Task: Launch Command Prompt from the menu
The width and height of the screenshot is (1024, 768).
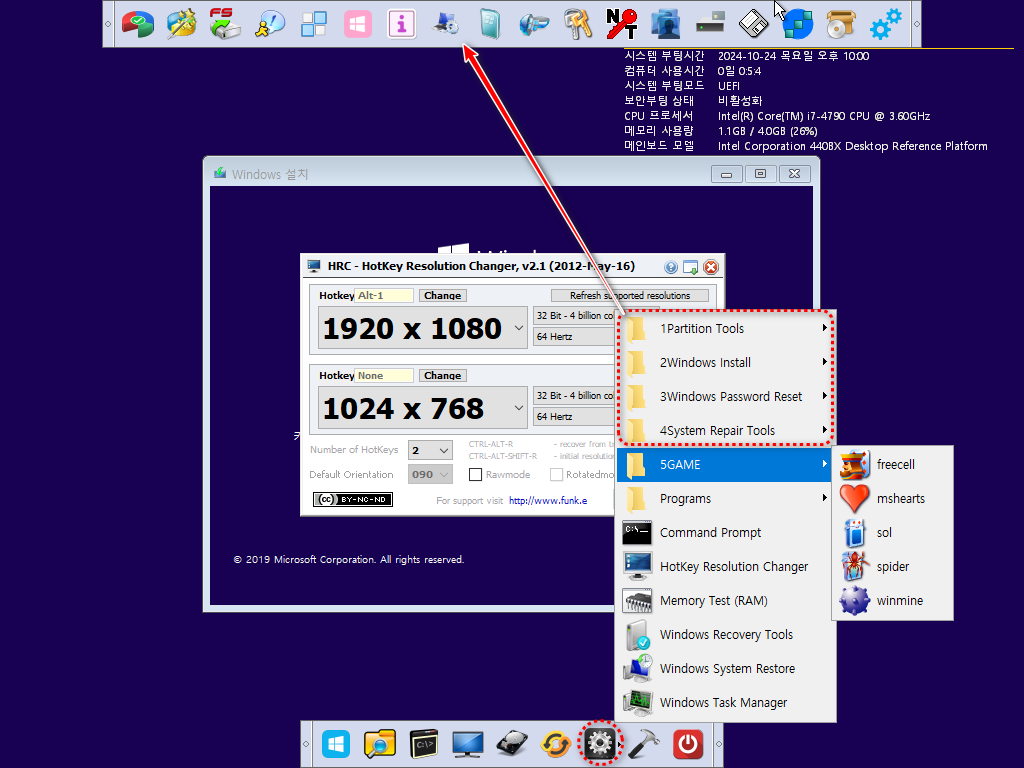Action: (724, 532)
